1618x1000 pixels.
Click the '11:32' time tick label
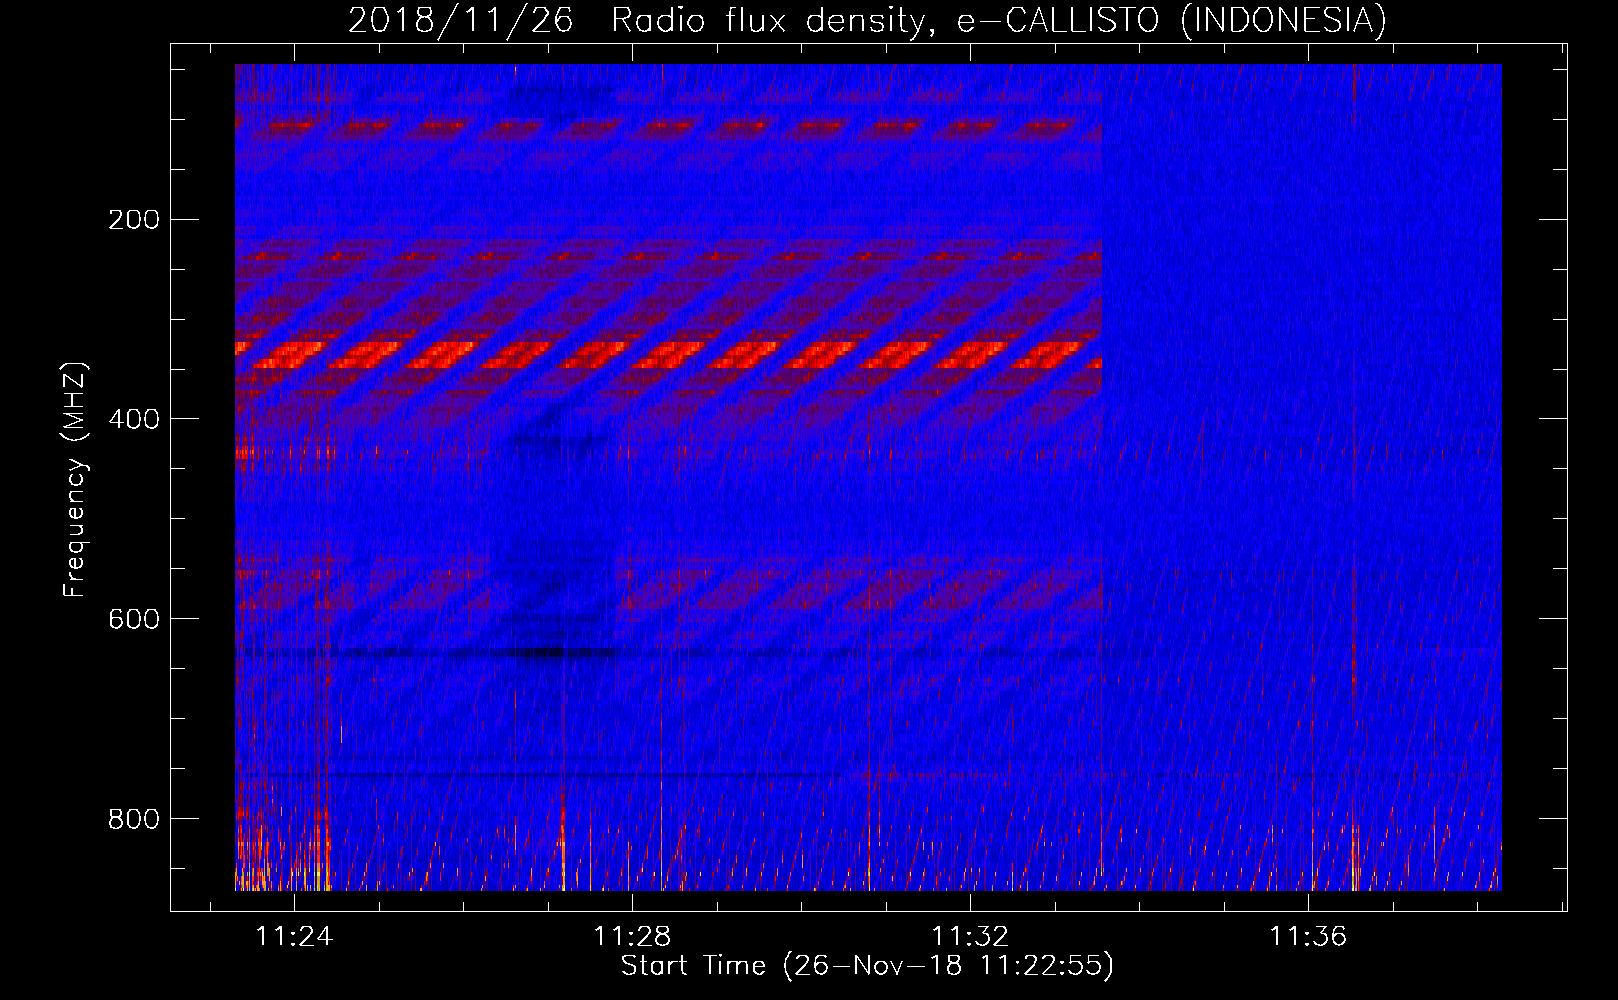point(970,936)
